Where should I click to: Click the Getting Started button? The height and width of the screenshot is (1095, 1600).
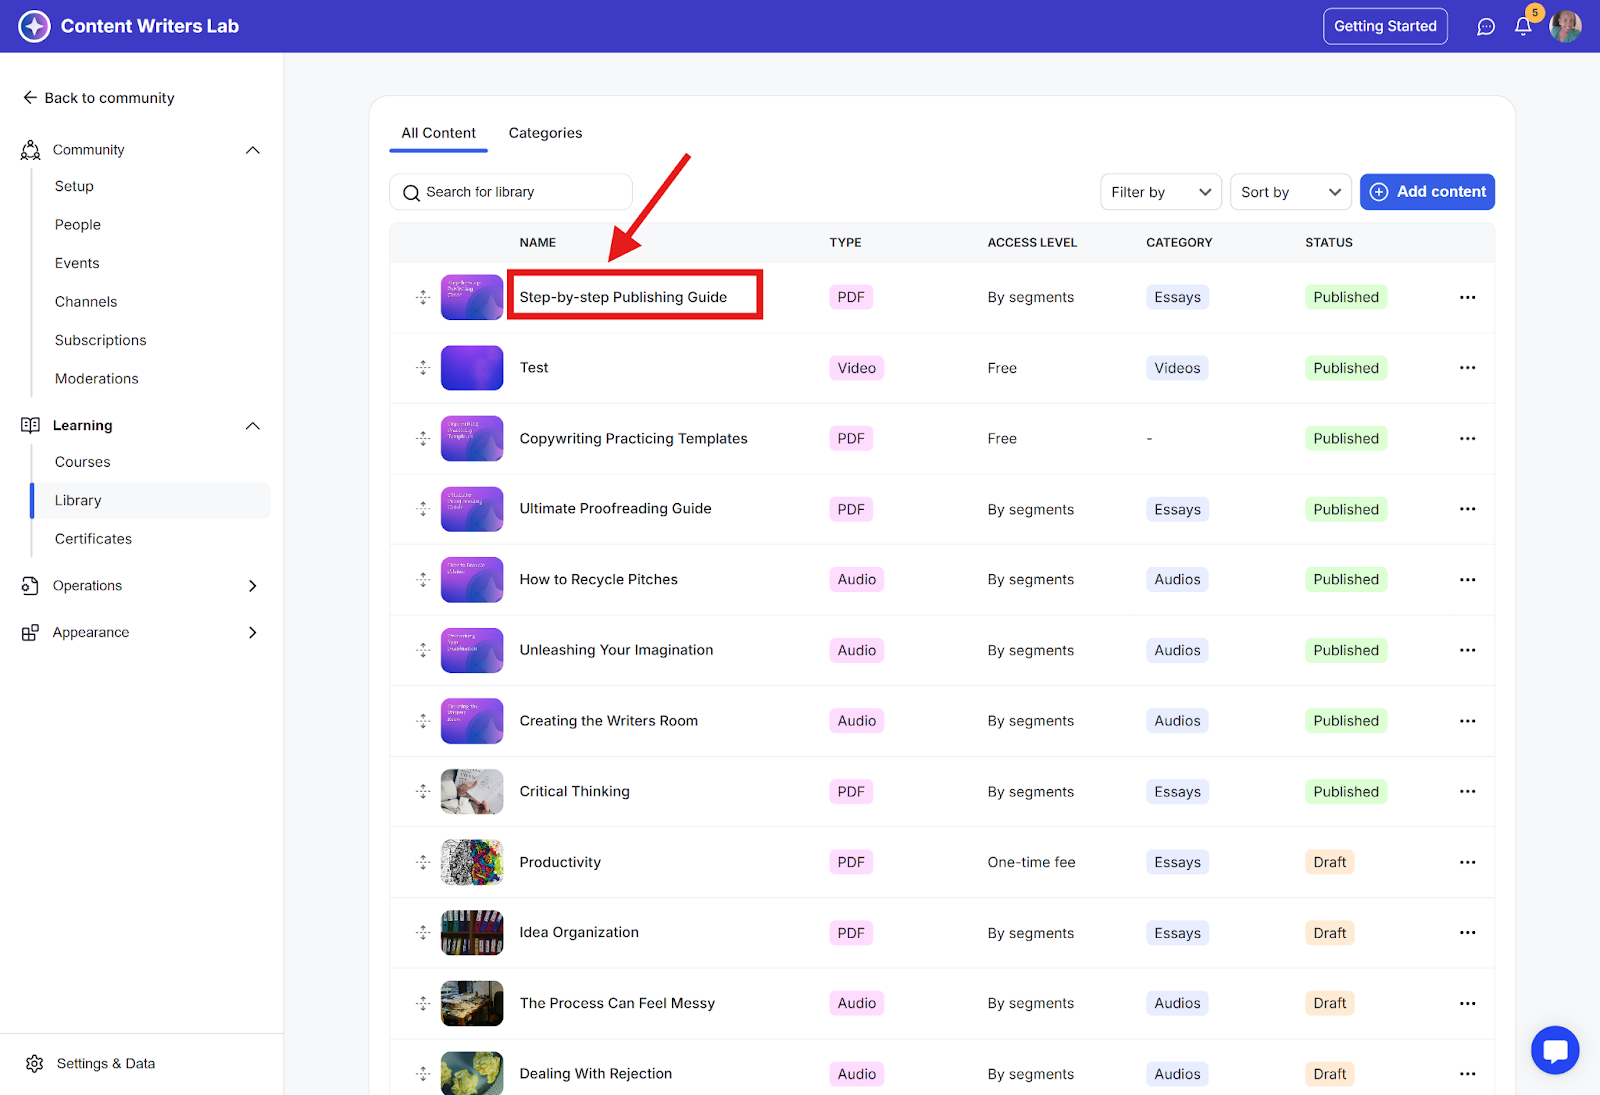point(1385,26)
